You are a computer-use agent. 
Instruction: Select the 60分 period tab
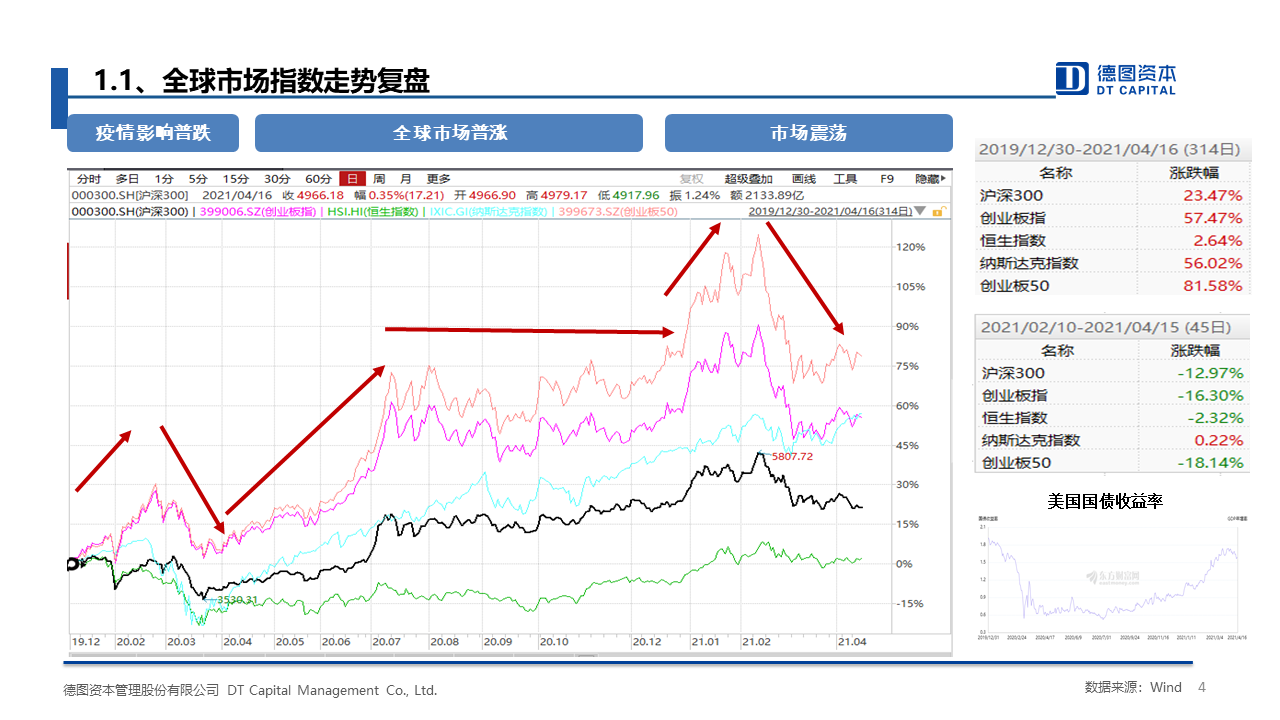[318, 179]
